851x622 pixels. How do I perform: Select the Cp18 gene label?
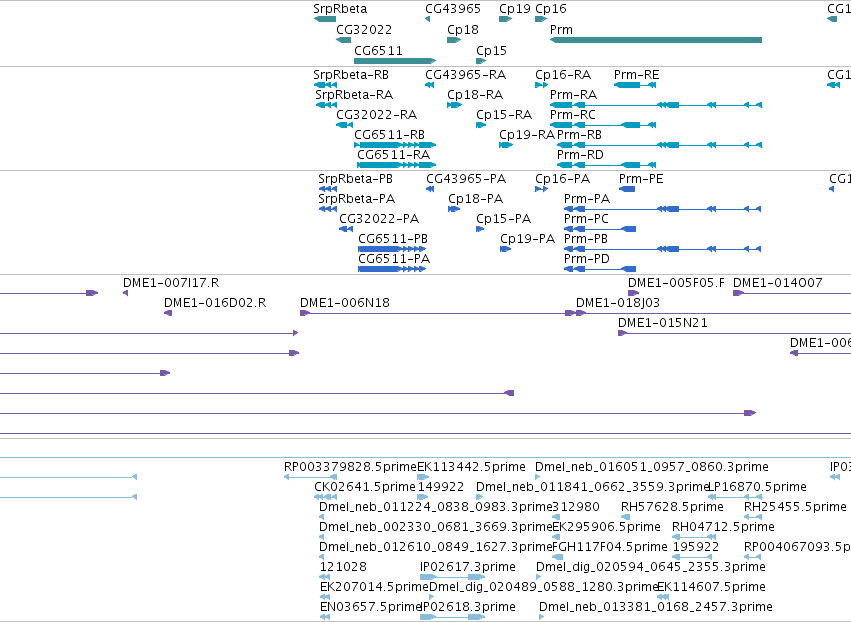463,30
